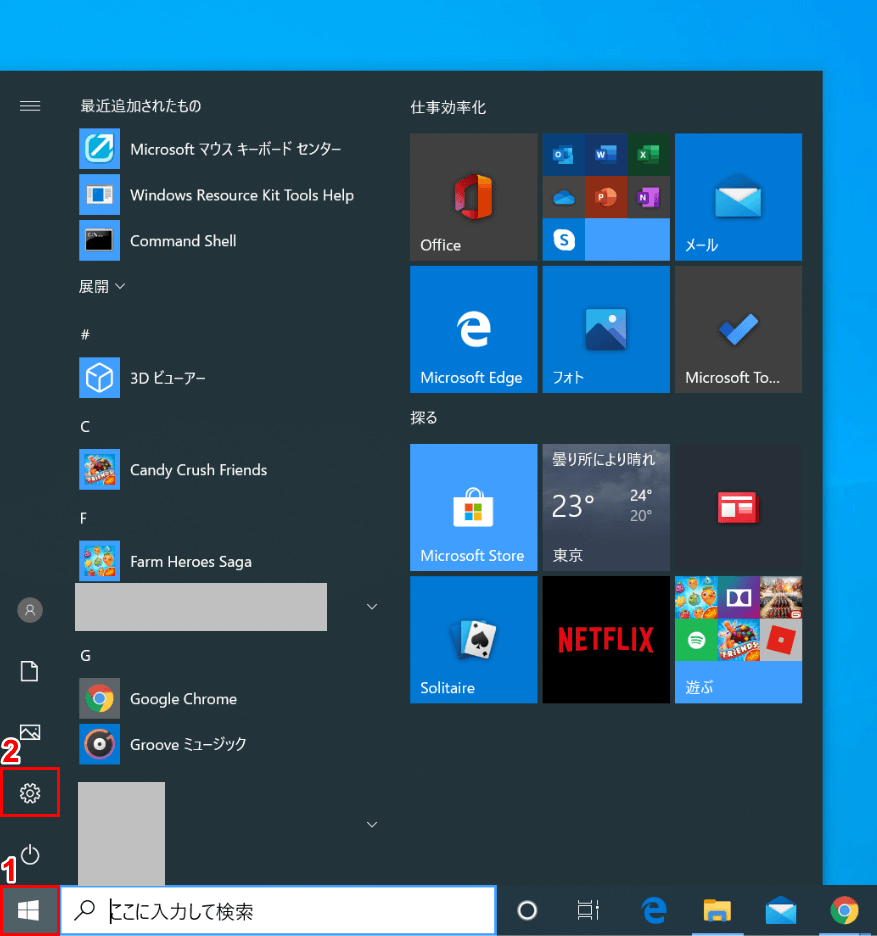Open the Office tile
The height and width of the screenshot is (936, 877).
click(x=473, y=197)
